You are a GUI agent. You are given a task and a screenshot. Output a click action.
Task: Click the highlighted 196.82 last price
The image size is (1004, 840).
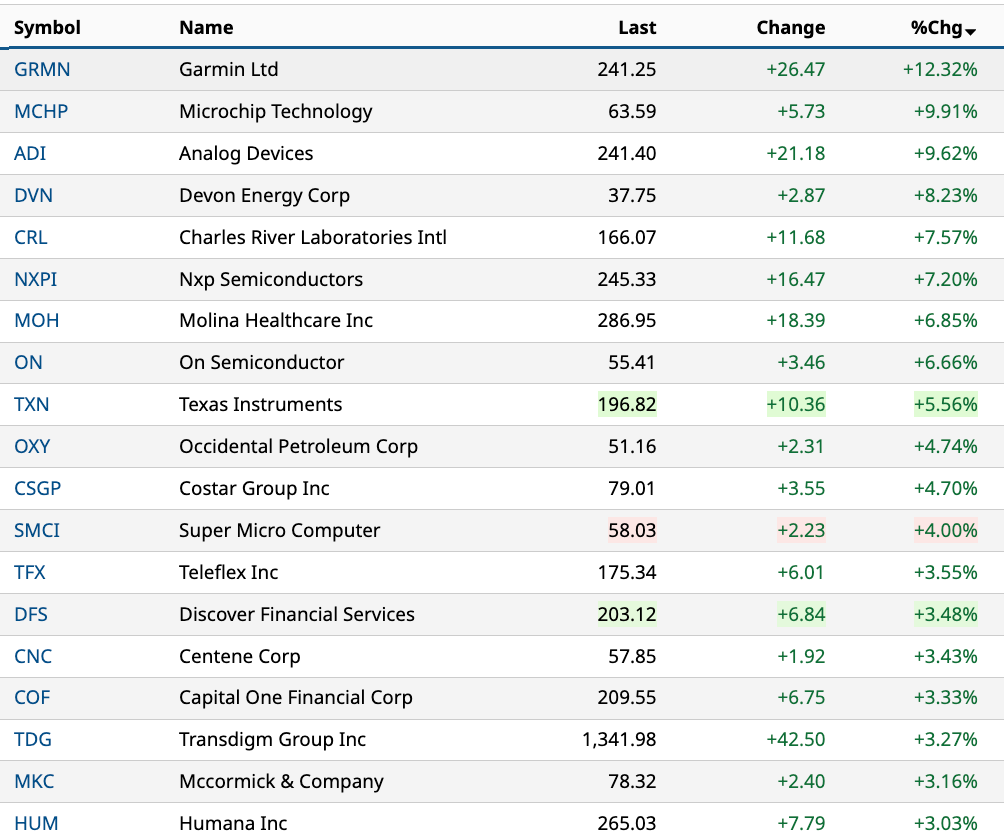[x=627, y=405]
